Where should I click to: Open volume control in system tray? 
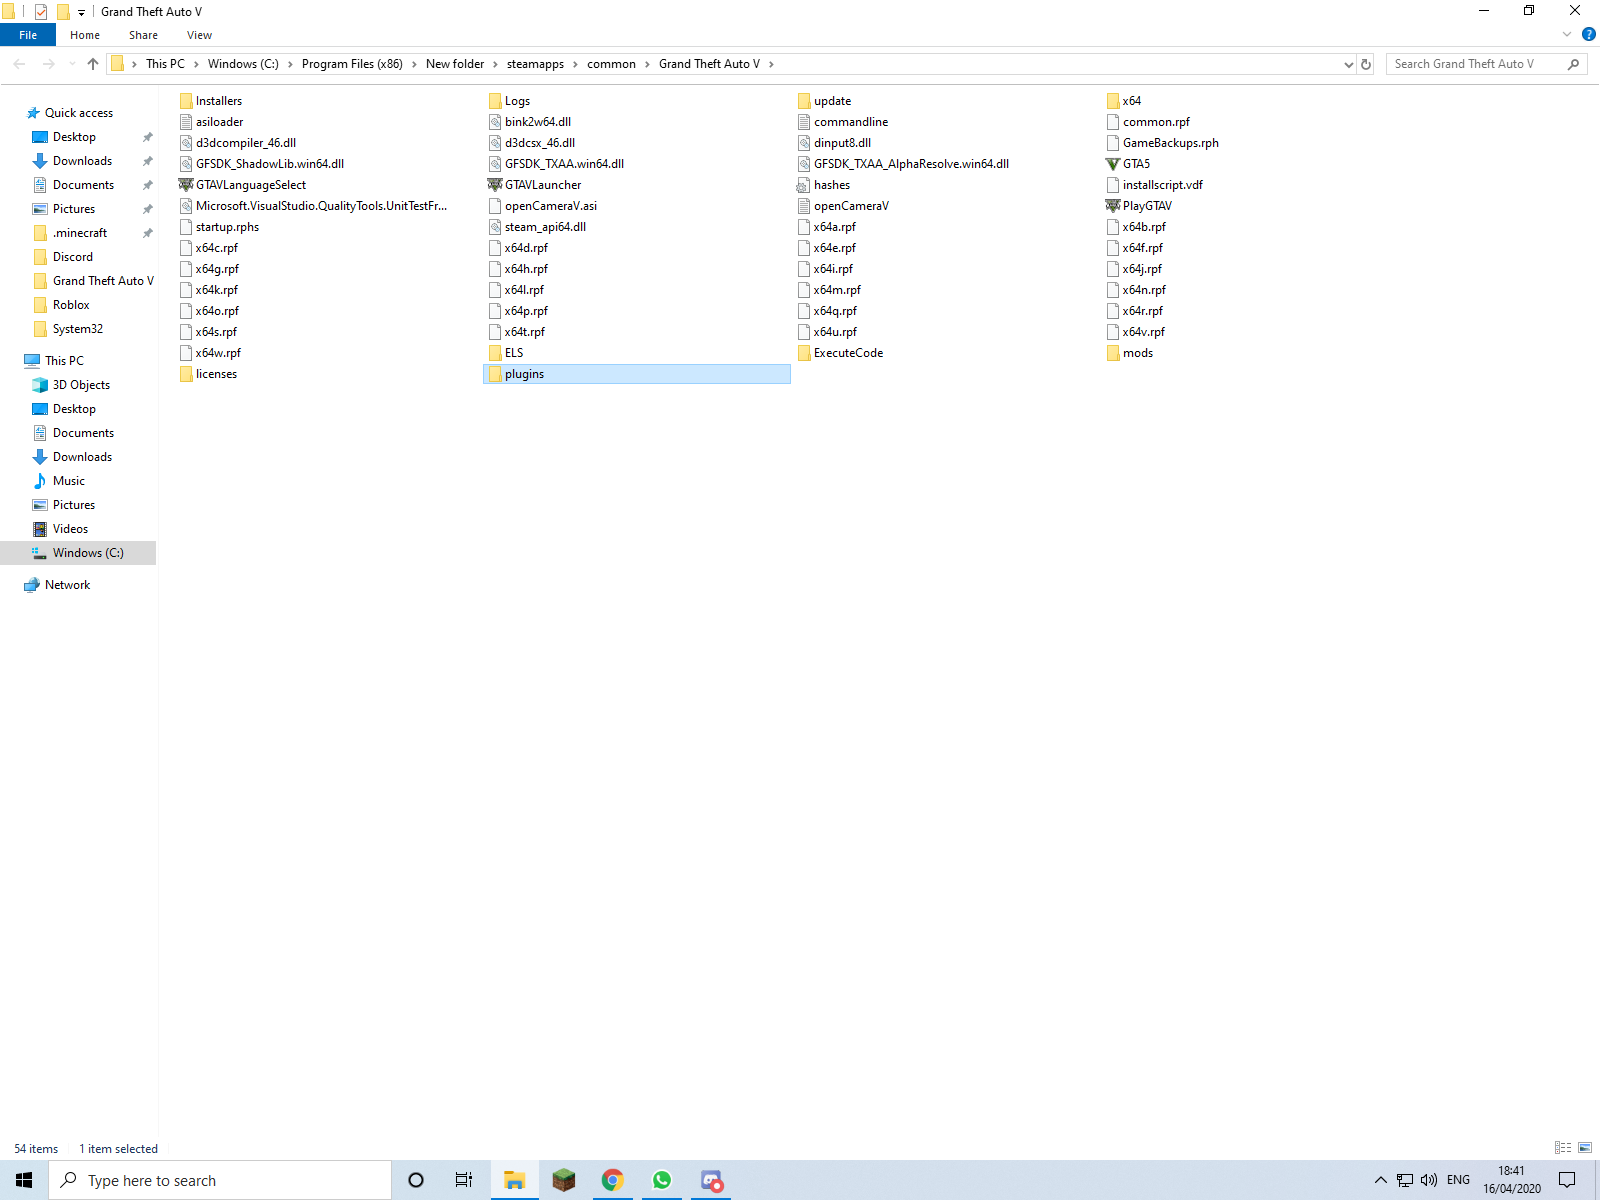1429,1180
